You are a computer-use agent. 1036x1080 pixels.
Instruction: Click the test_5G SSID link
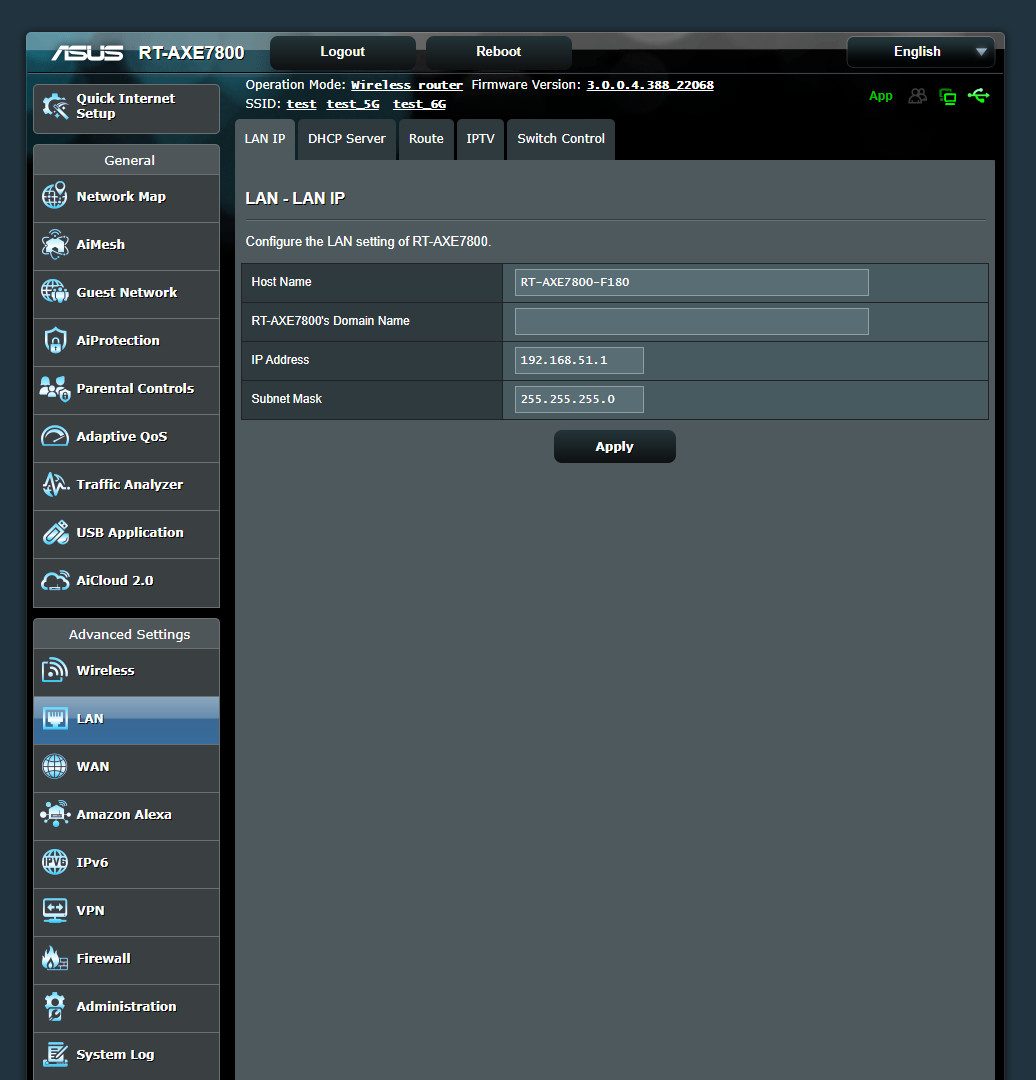353,104
